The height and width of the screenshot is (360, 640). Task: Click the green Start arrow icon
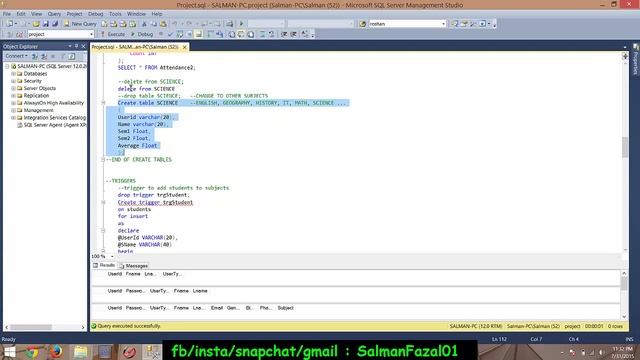242,24
